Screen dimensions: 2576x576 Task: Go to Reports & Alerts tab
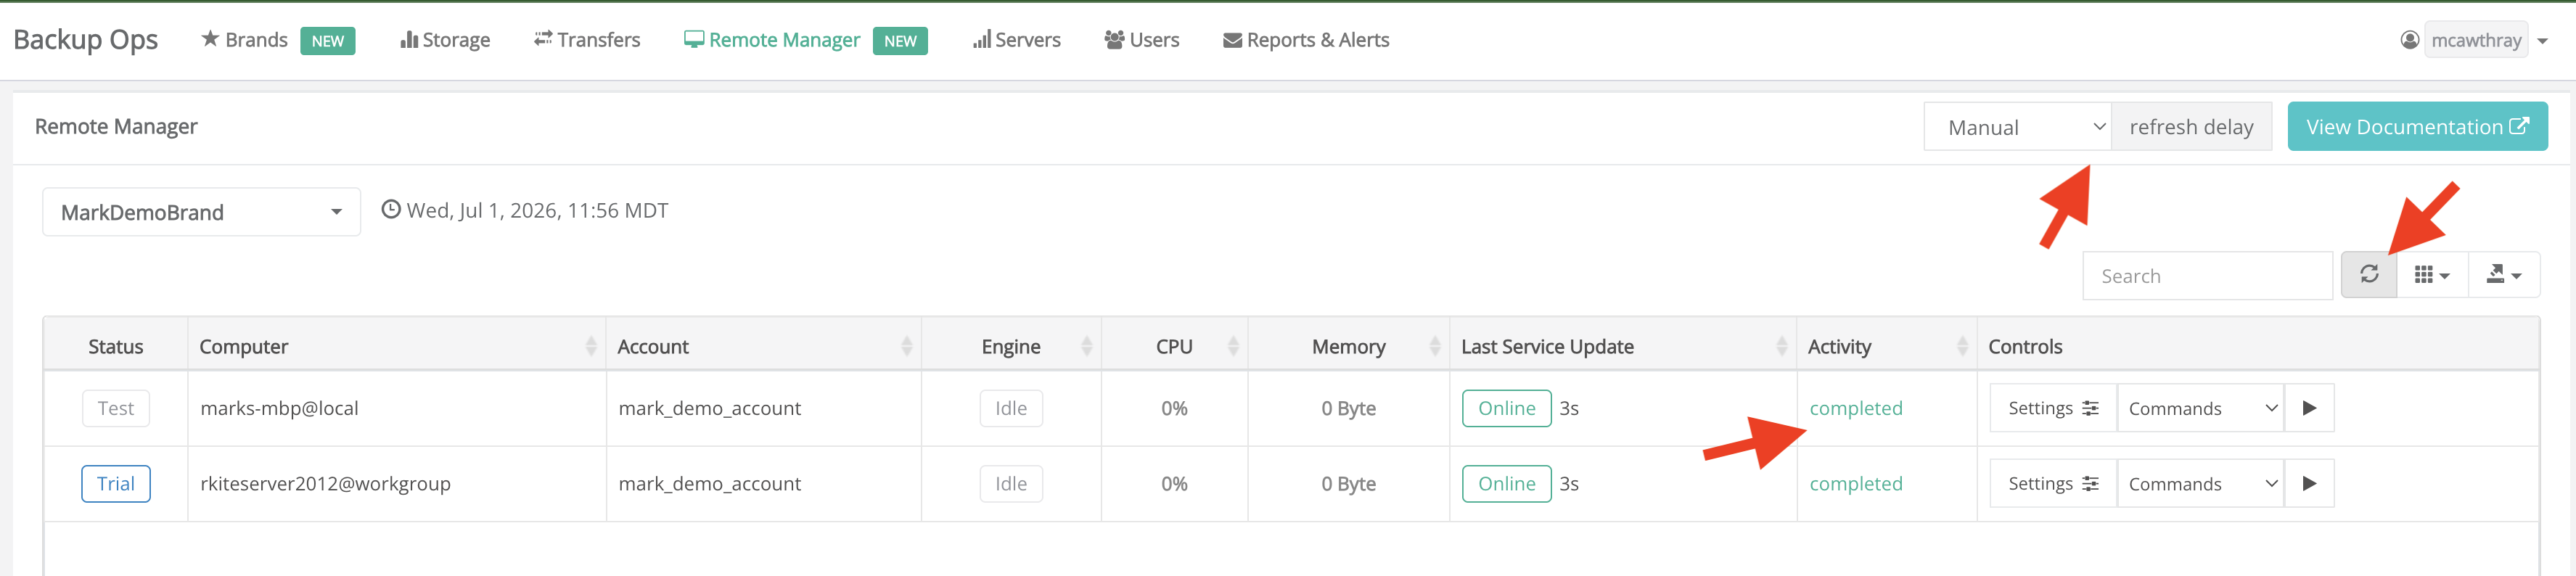(x=1306, y=40)
